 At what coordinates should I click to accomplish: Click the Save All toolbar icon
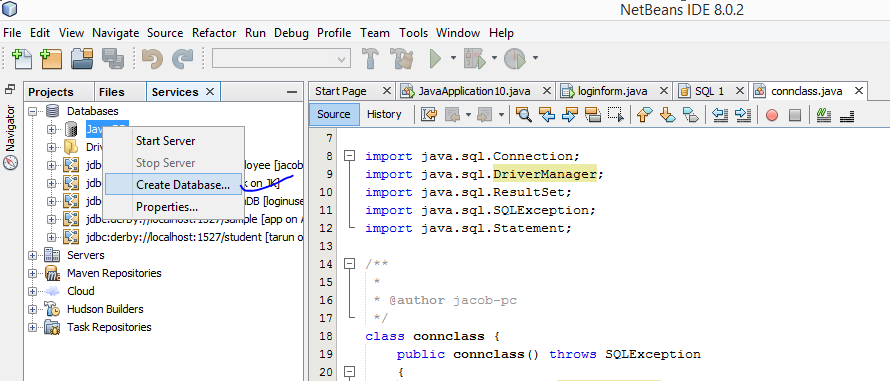coord(112,58)
